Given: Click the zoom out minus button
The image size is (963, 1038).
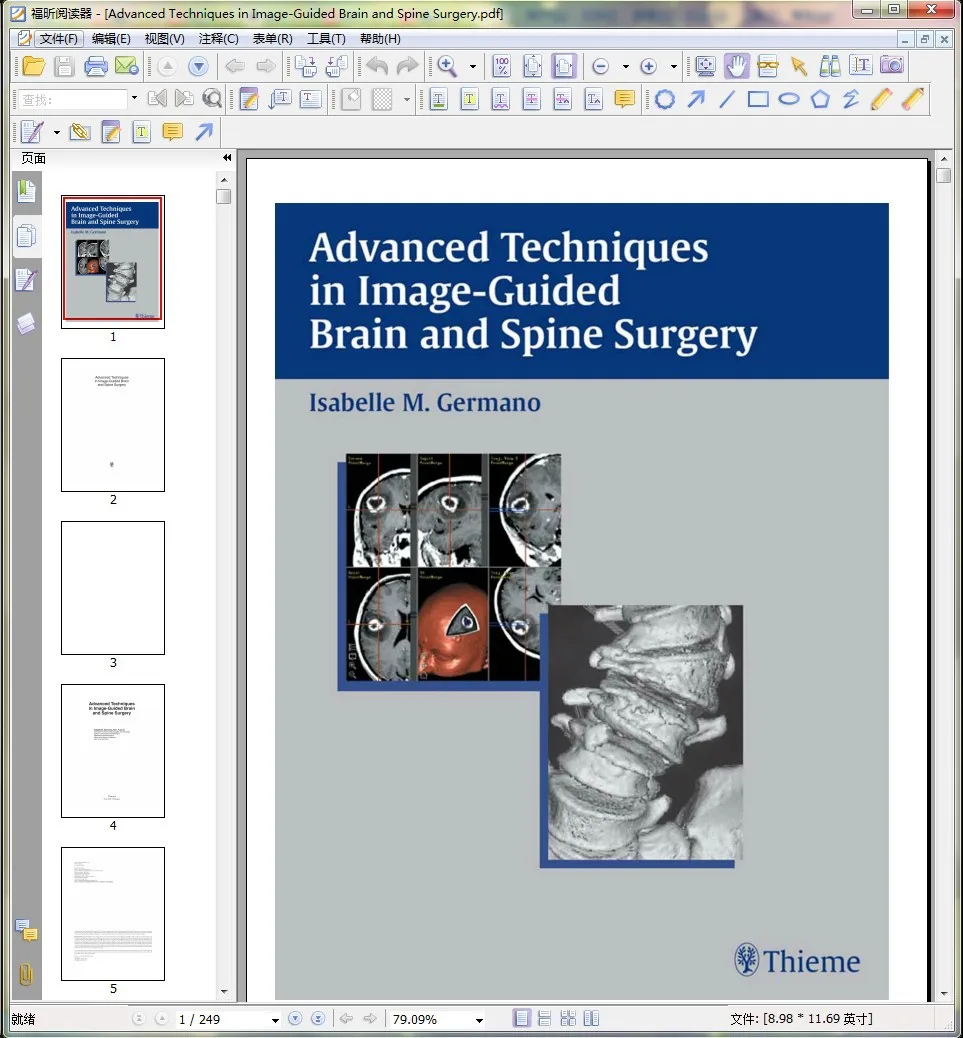Looking at the screenshot, I should pyautogui.click(x=600, y=66).
